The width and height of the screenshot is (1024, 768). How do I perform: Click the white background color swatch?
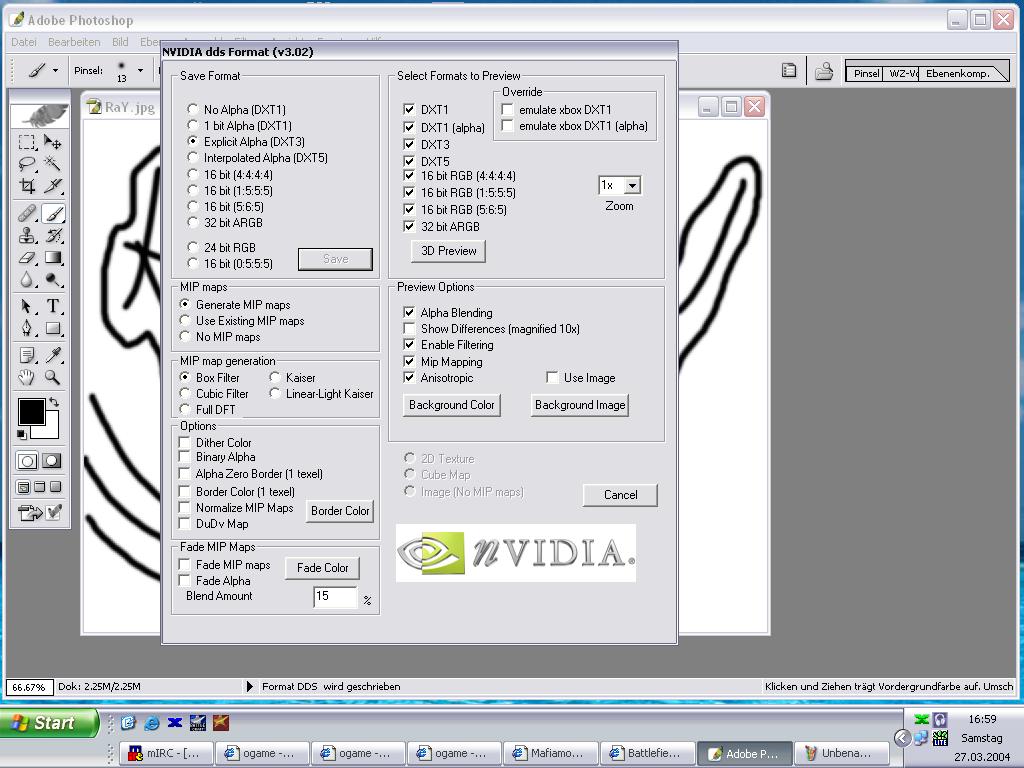pyautogui.click(x=51, y=430)
